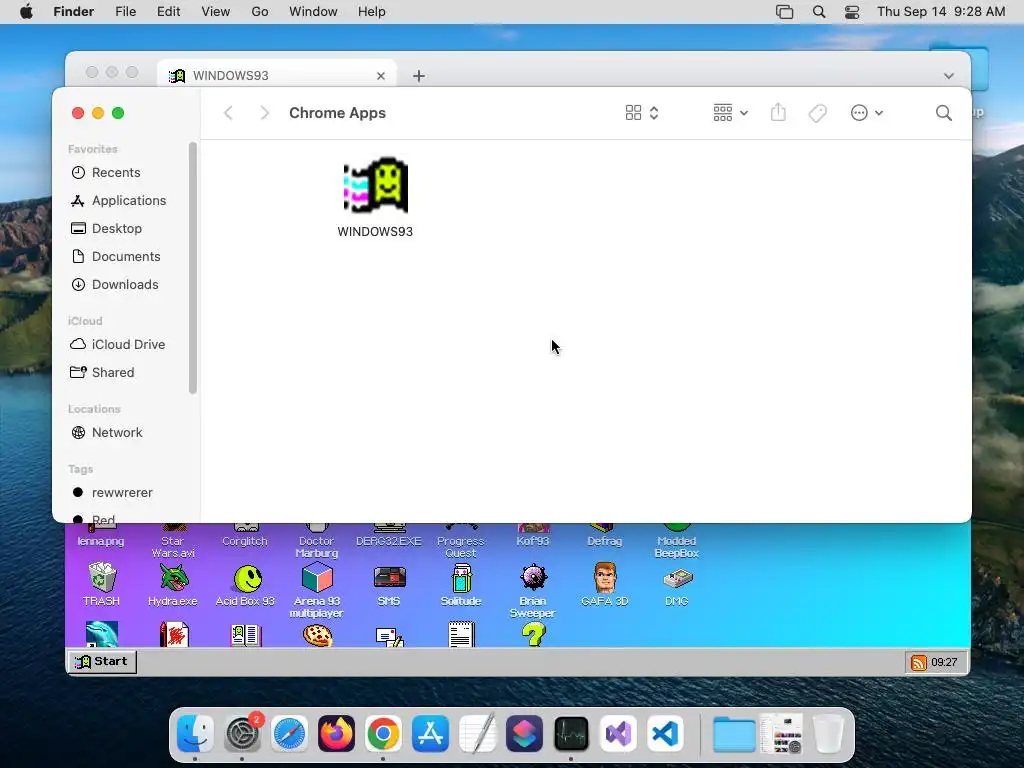
Task: Open System Preferences from the Dock
Action: (243, 733)
